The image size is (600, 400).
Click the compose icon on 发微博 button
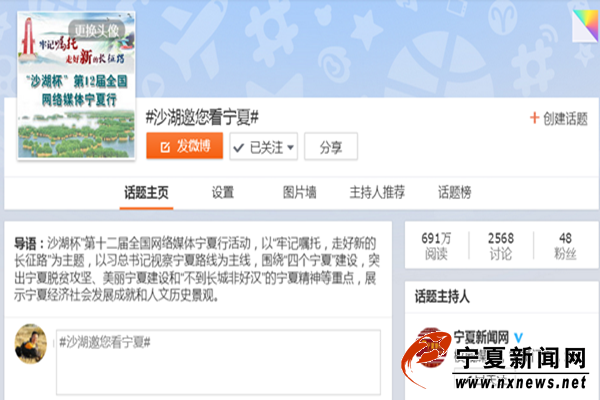(x=165, y=147)
